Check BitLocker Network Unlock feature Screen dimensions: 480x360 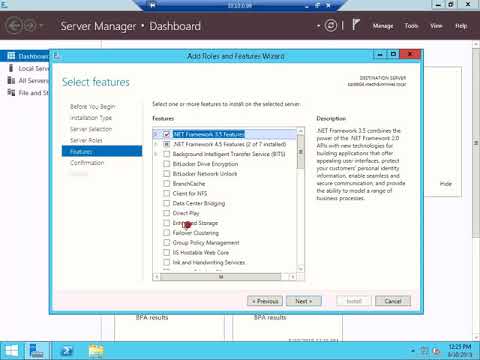(167, 174)
